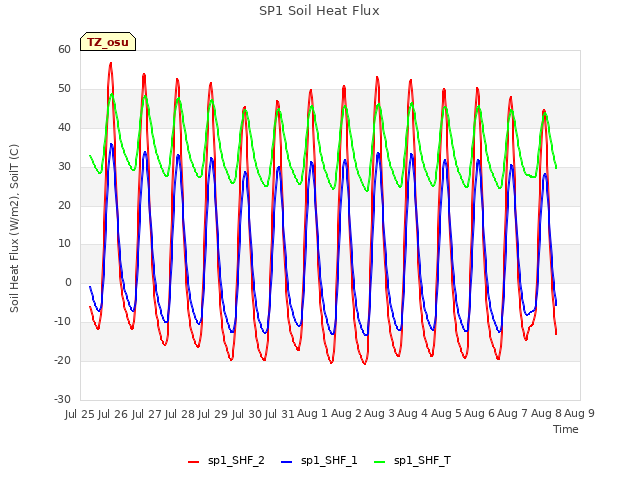This screenshot has height=480, width=640.
Task: Click the Jul 26 x-axis tick label
Action: pos(113,414)
